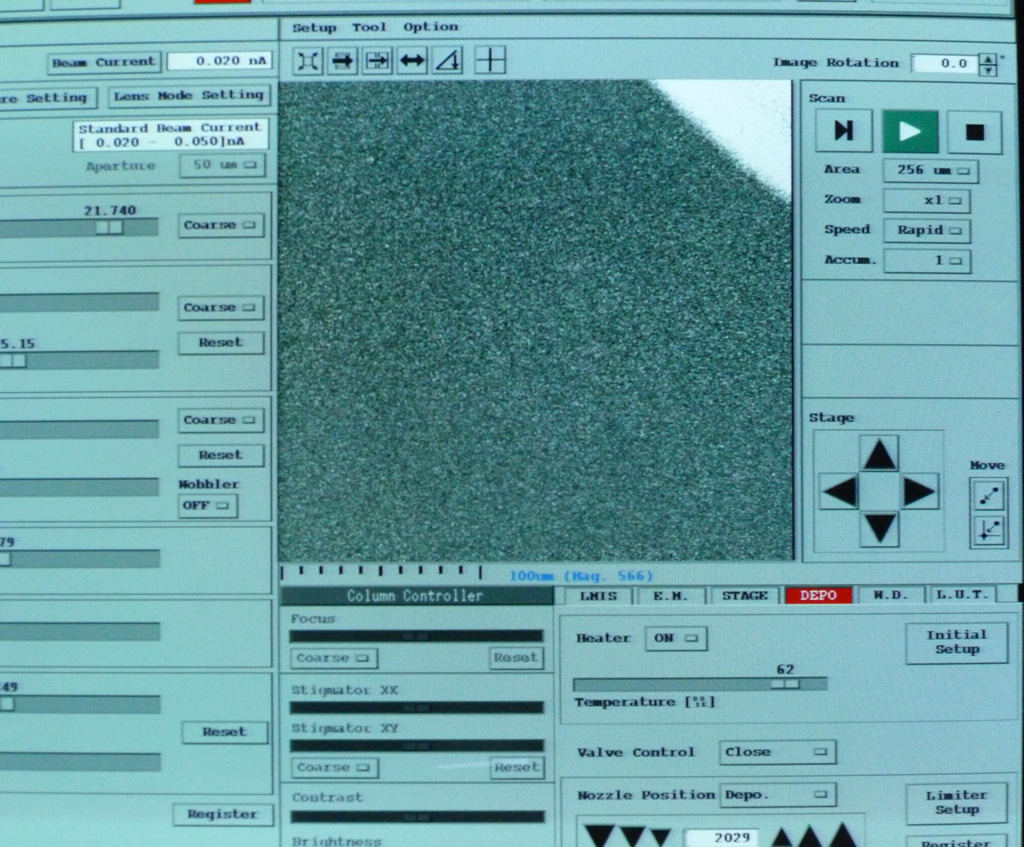Click the Temperature slider handle
Viewport: 1024px width, 847px height.
click(785, 684)
